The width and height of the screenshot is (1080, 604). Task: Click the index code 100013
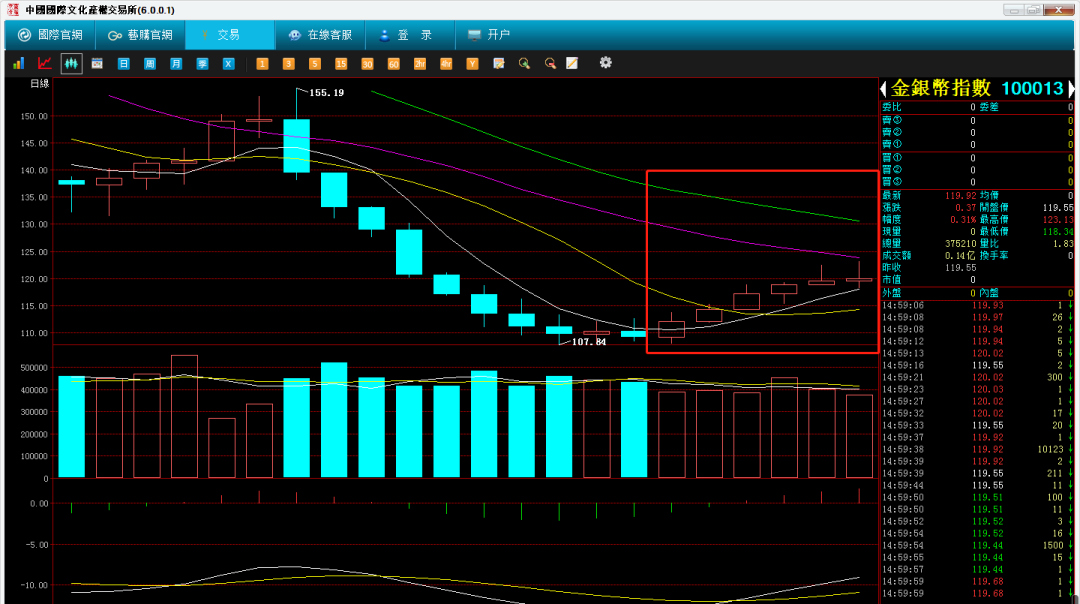pyautogui.click(x=1032, y=88)
